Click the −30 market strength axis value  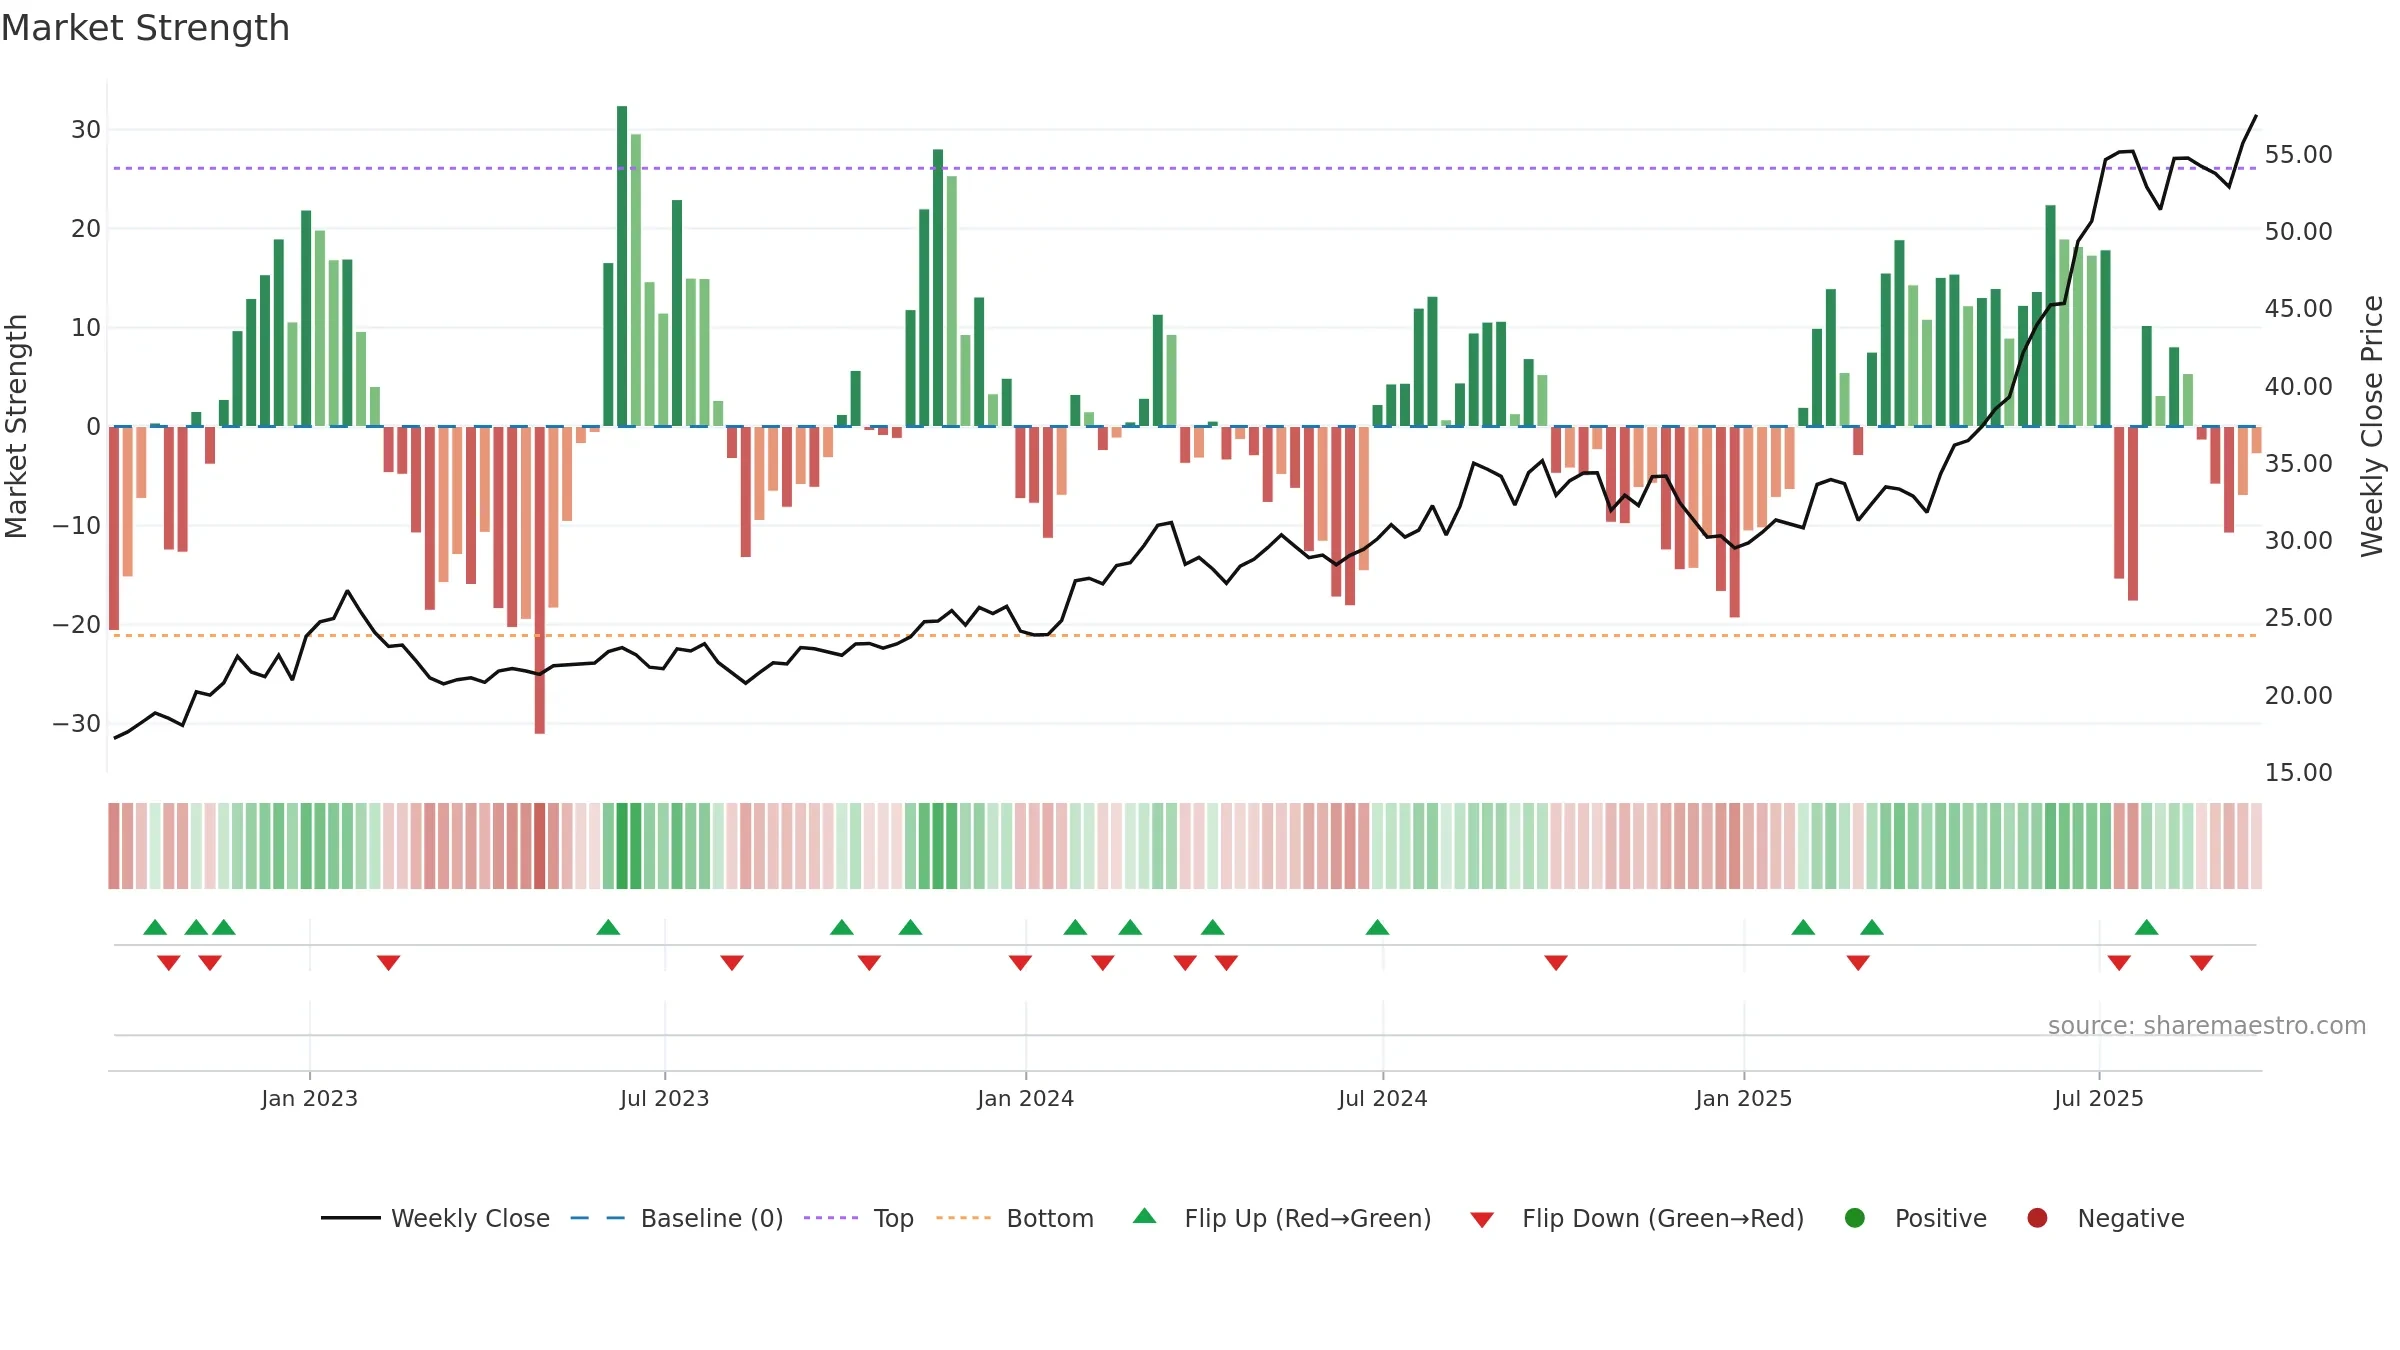[x=76, y=723]
